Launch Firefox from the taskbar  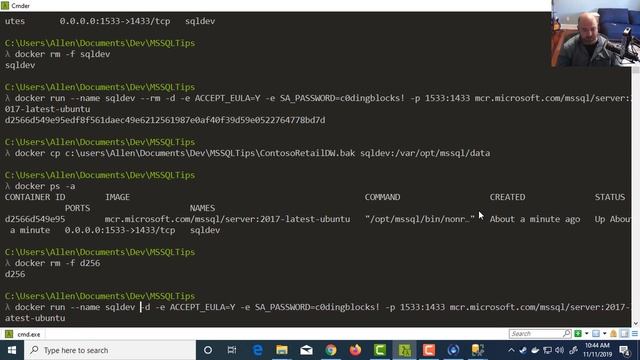355,350
